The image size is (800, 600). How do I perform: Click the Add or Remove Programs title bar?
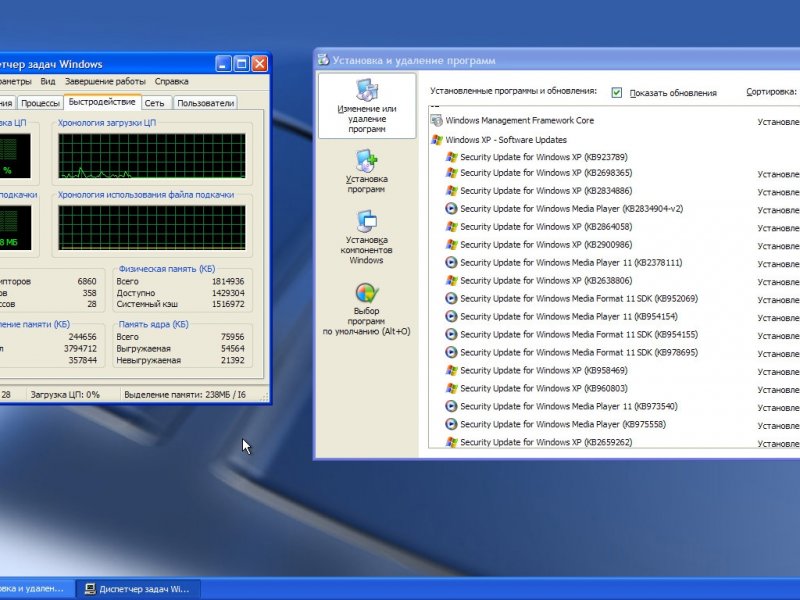tap(557, 61)
